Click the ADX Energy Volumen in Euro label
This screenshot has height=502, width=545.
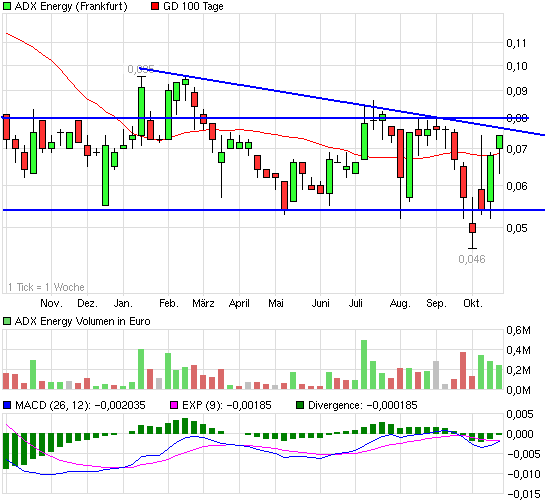[82, 321]
